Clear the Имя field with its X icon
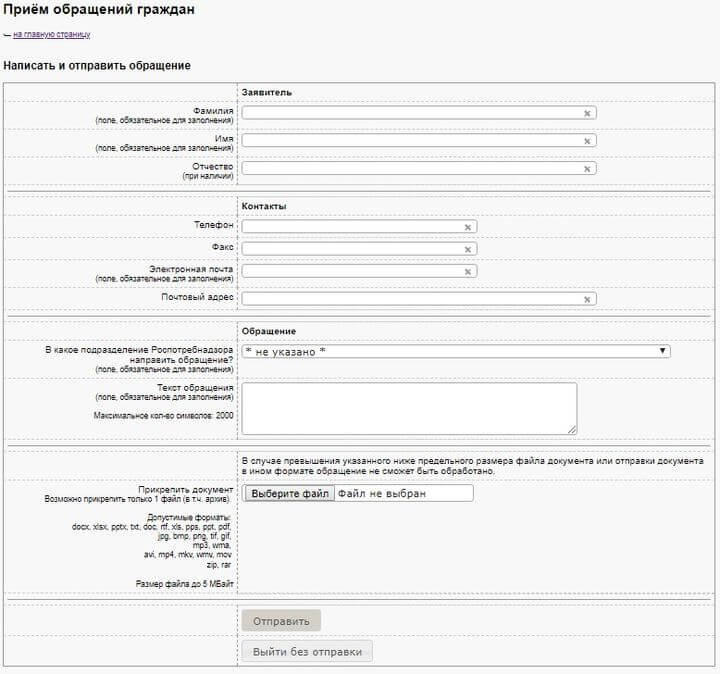This screenshot has width=720, height=674. (587, 142)
